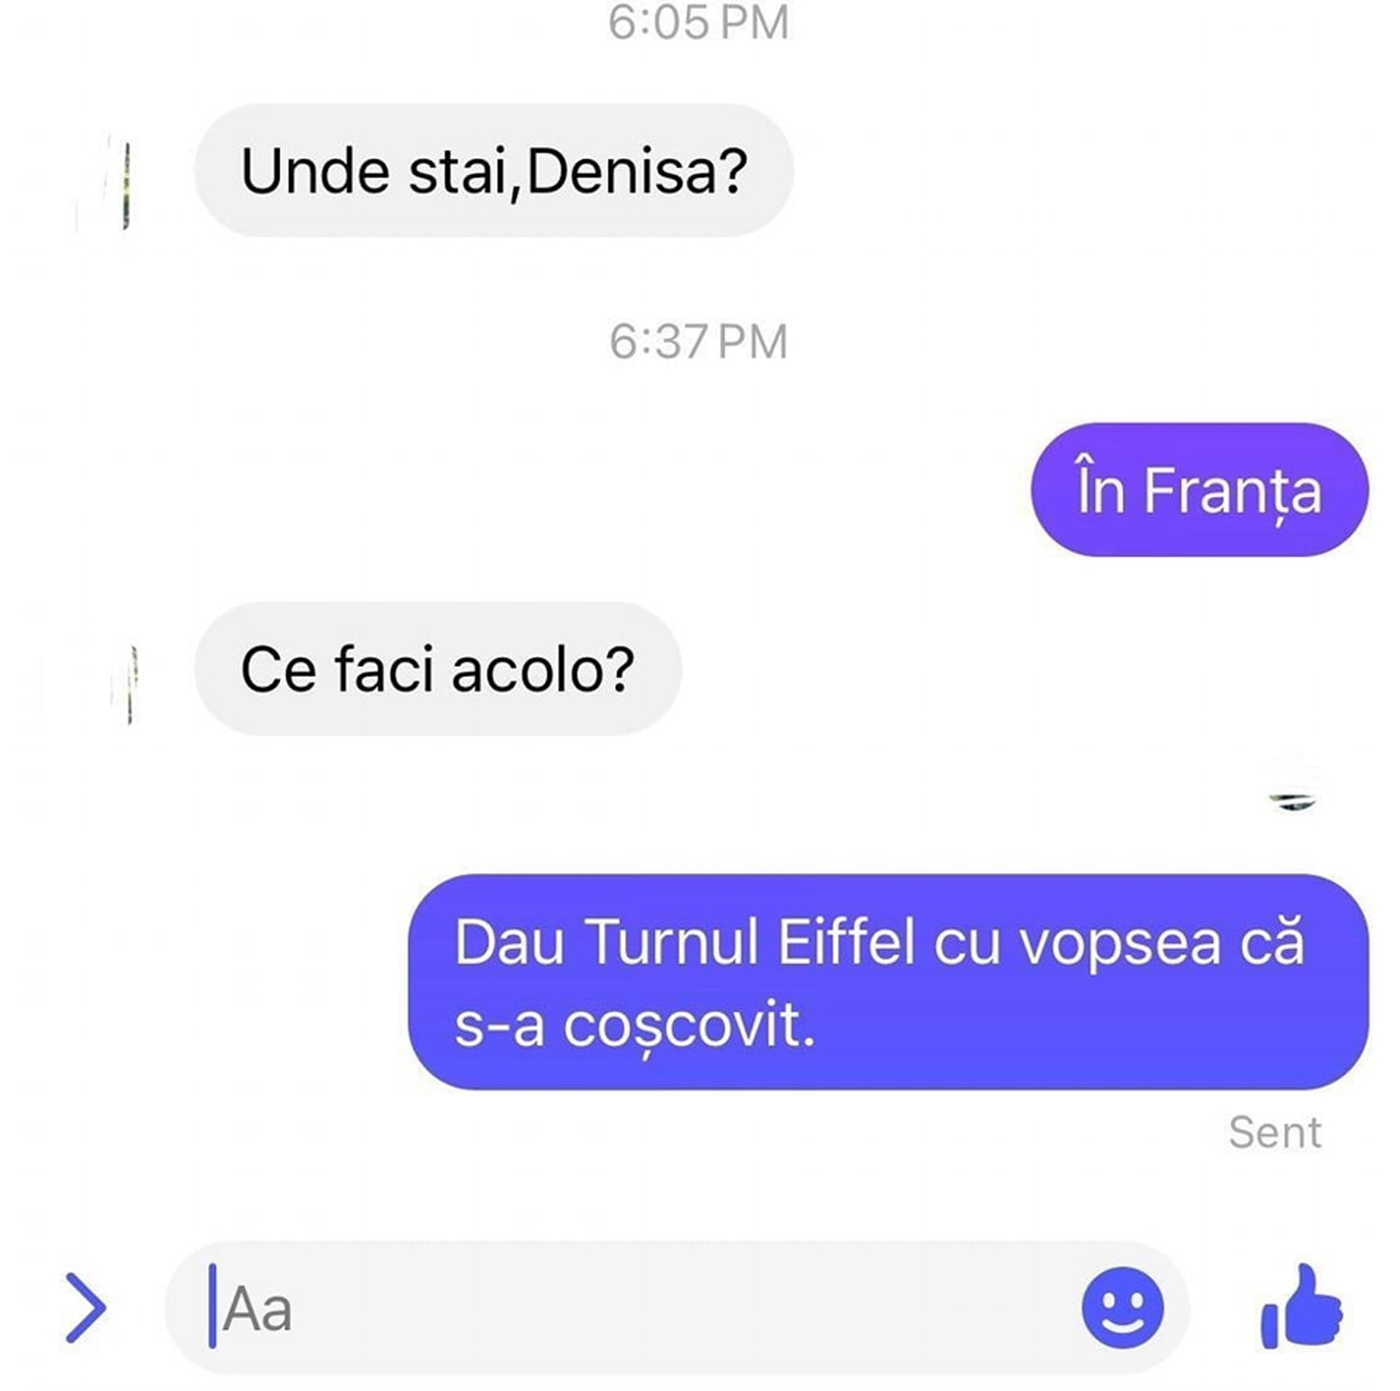Tap the thumbs-up like icon
This screenshot has width=1400, height=1391.
[x=1301, y=1306]
